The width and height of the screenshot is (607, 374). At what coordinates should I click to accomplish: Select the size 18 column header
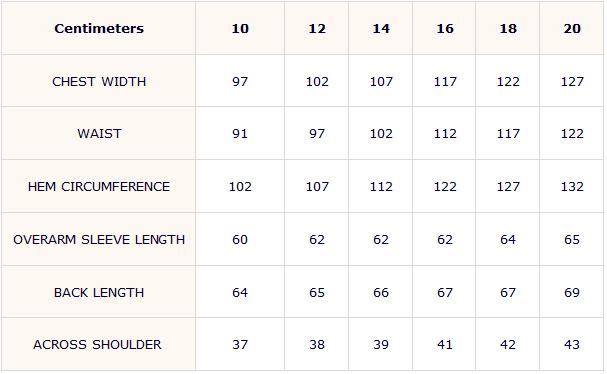(508, 28)
